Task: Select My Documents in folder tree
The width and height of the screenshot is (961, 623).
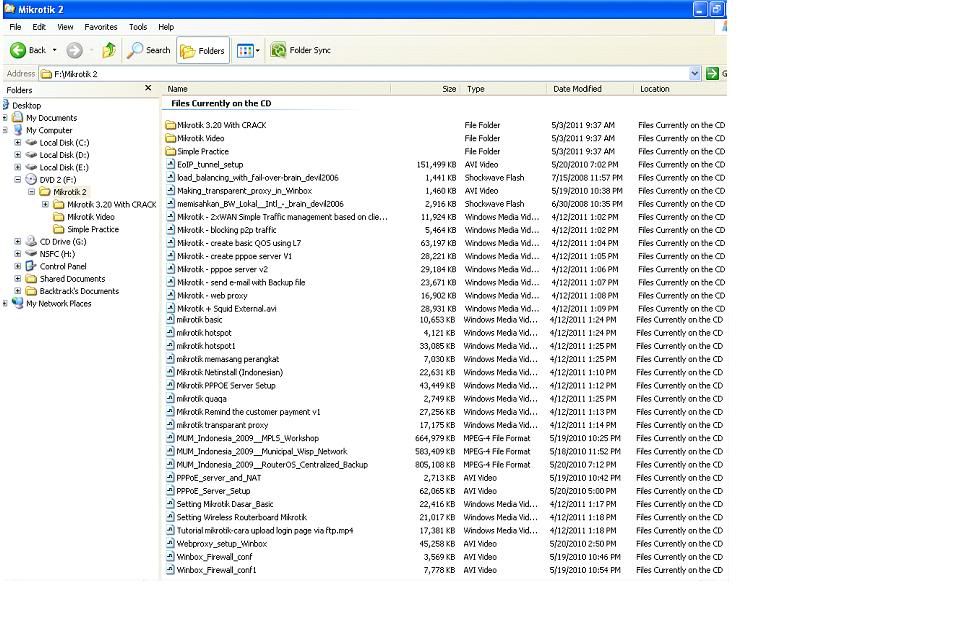Action: 51,118
